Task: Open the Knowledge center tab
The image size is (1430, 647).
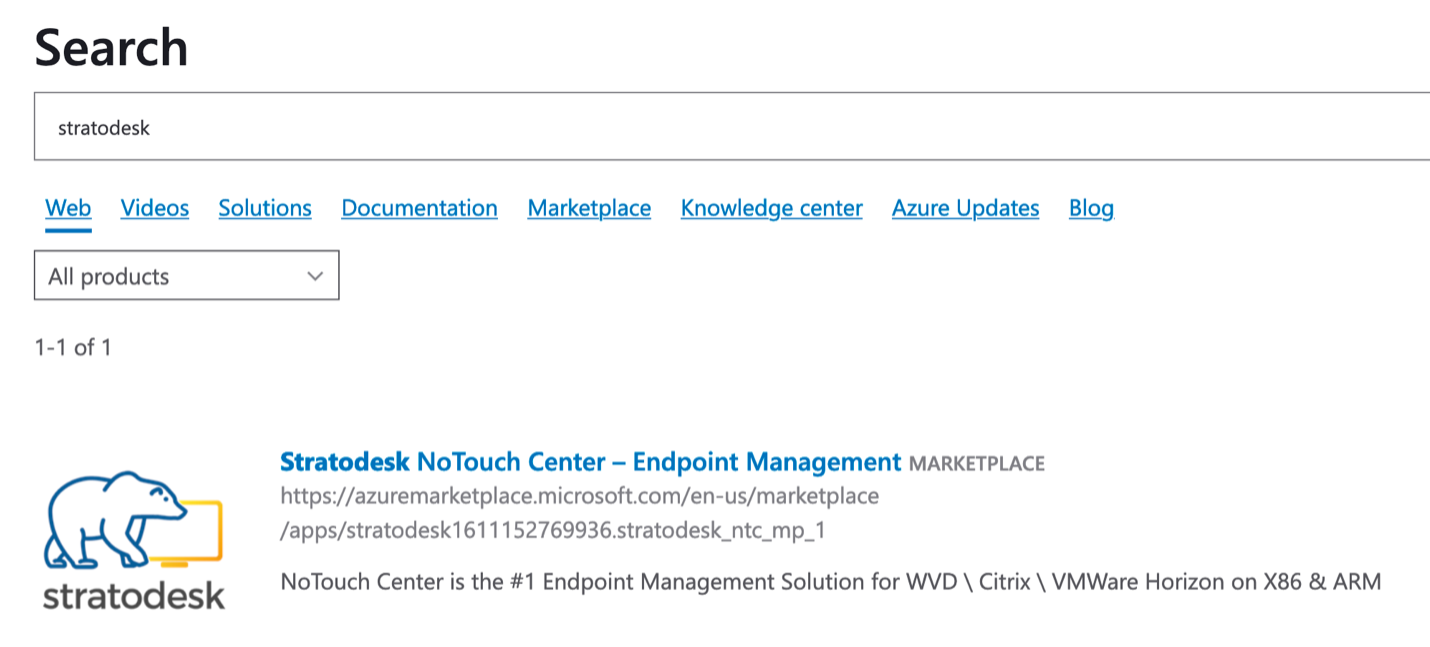Action: pos(771,208)
